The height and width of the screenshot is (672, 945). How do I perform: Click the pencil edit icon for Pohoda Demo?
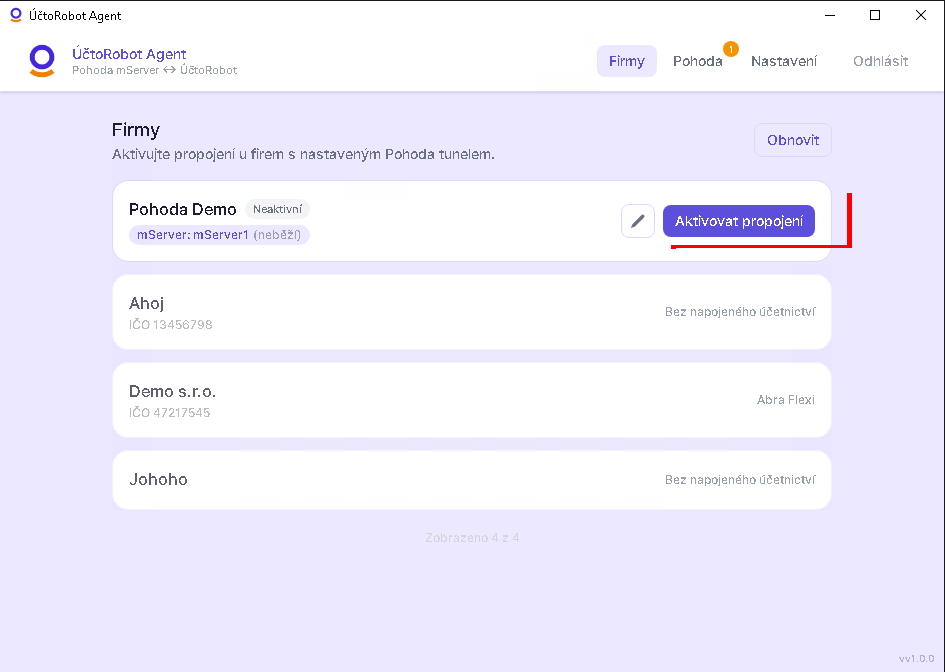pyautogui.click(x=638, y=221)
